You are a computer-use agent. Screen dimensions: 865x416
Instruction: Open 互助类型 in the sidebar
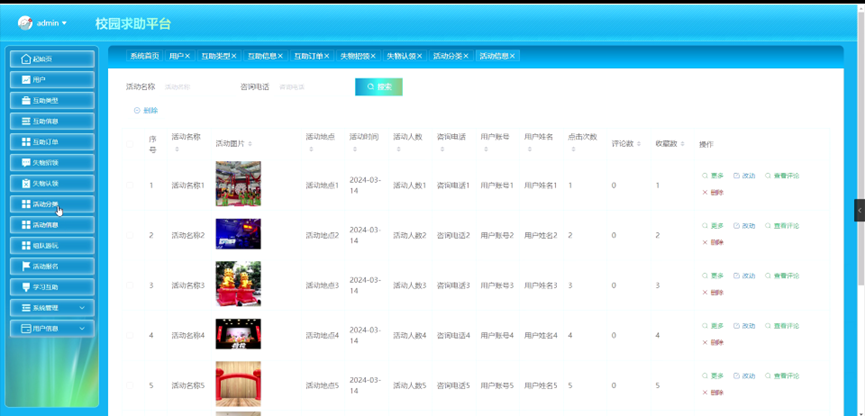(52, 100)
